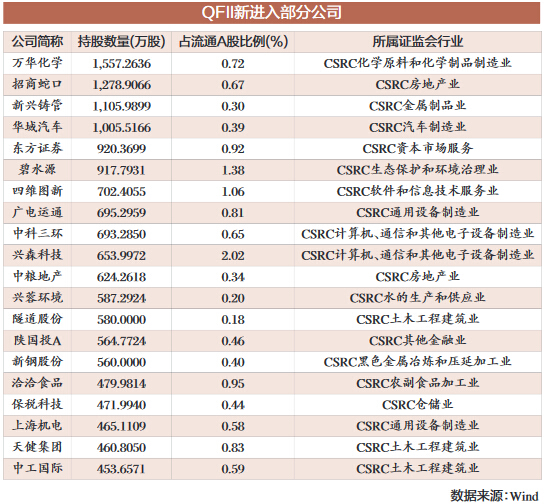Image resolution: width=546 pixels, height=504 pixels.
Task: Select company name 万华化学
Action: (37, 63)
